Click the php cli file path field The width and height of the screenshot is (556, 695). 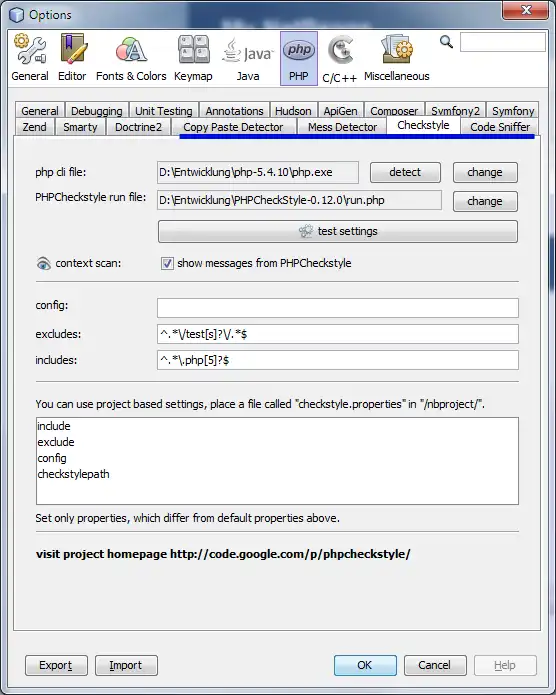point(258,172)
